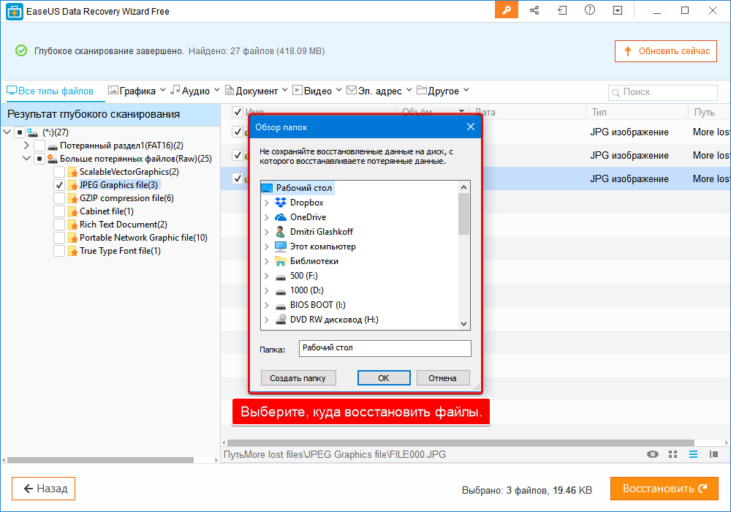Click OK in browse folder dialog
This screenshot has height=512, width=731.
[384, 378]
